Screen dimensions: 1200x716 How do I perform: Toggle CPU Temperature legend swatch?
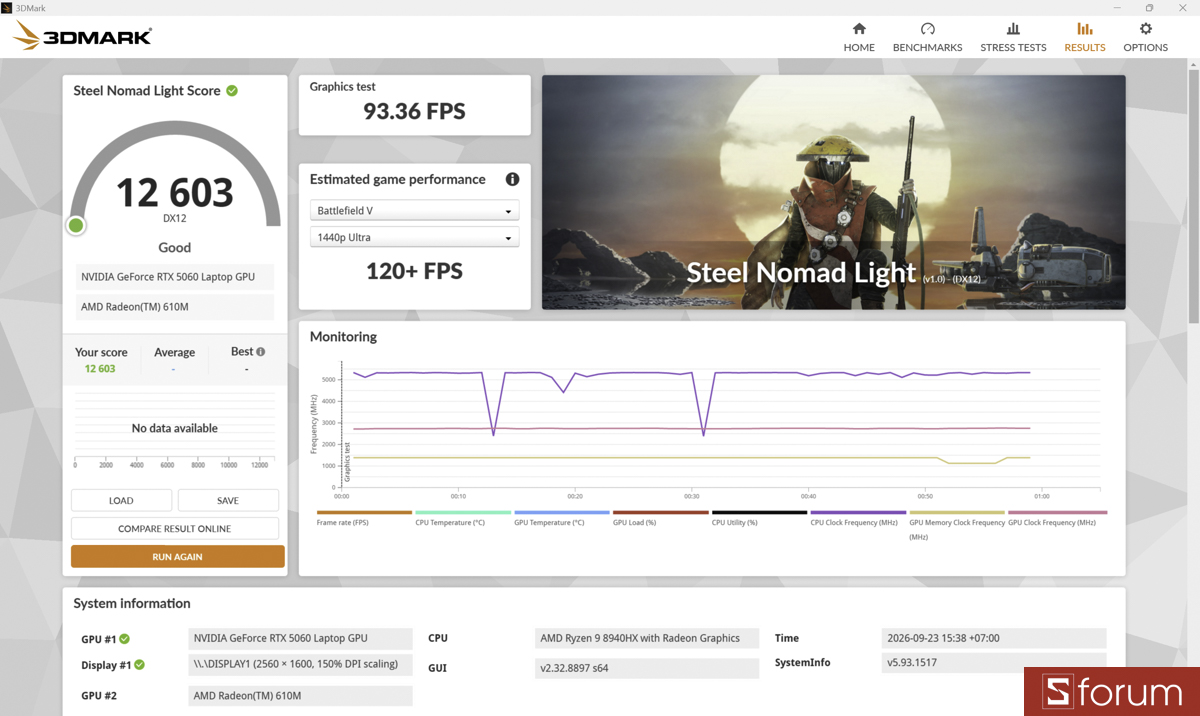tap(463, 512)
